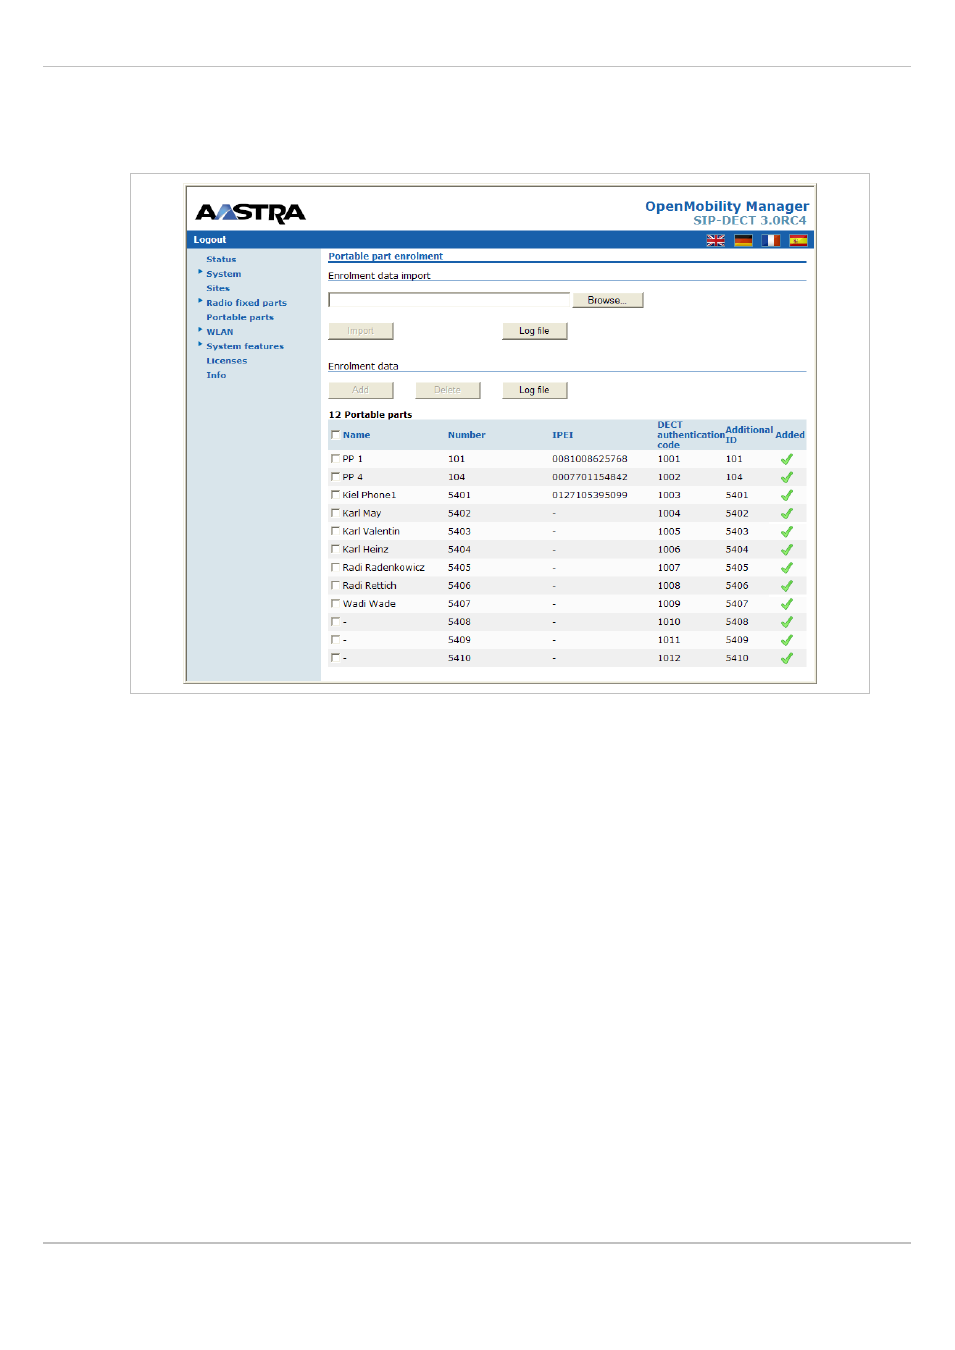
Task: Tick the Karl Valentin checkbox
Action: click(335, 530)
